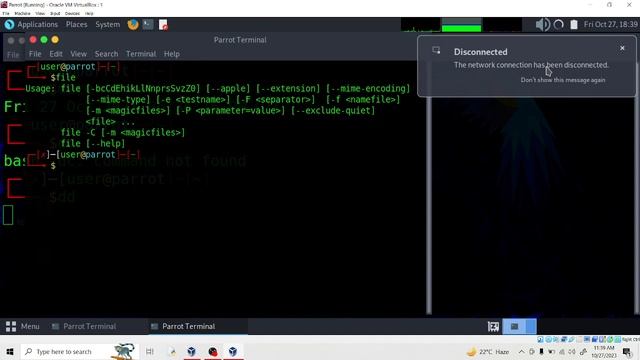Open the VirtualBox Input menu

55,13
